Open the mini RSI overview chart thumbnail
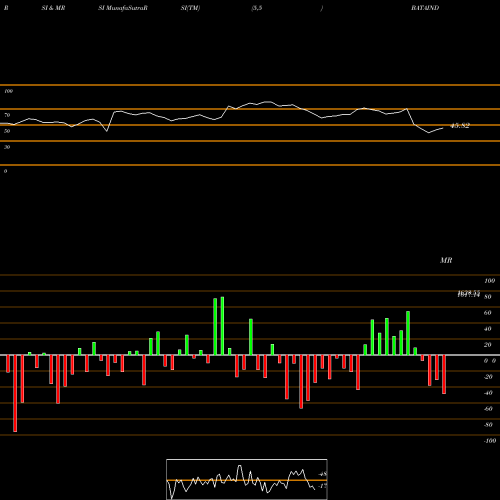The image size is (500, 500). (247, 479)
